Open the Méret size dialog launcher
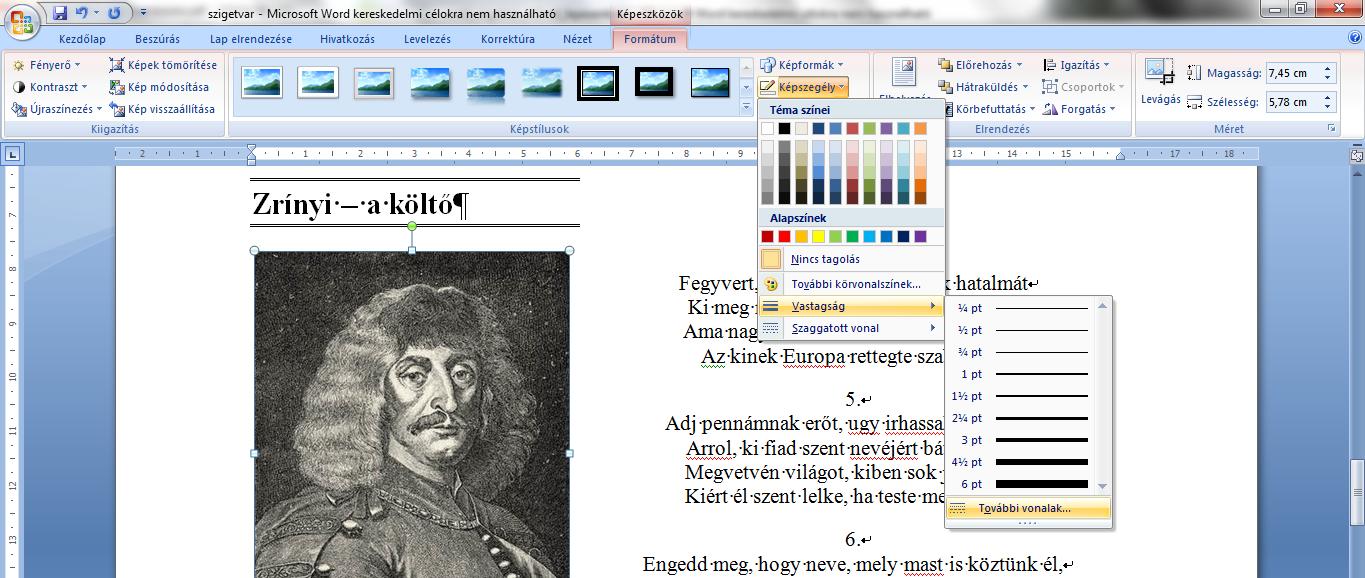This screenshot has height=578, width=1365. [x=1331, y=129]
